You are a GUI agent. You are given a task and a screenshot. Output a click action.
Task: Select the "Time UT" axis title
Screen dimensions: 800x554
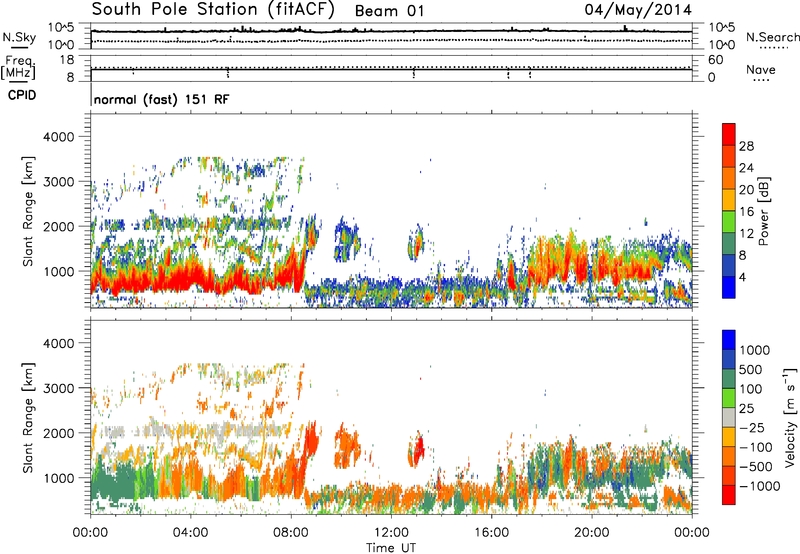[x=391, y=548]
